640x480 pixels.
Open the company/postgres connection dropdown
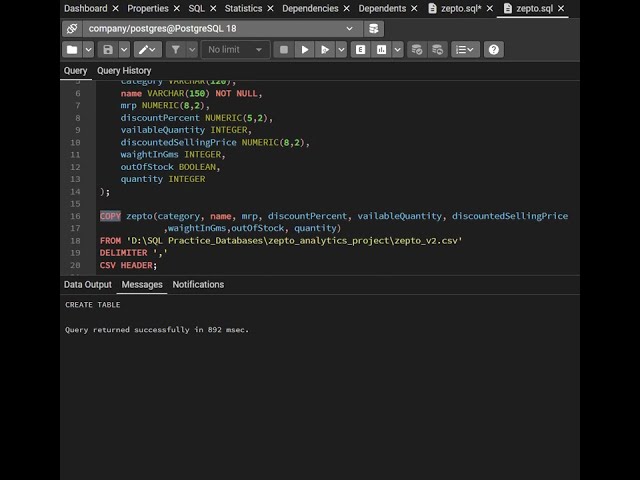(x=222, y=29)
